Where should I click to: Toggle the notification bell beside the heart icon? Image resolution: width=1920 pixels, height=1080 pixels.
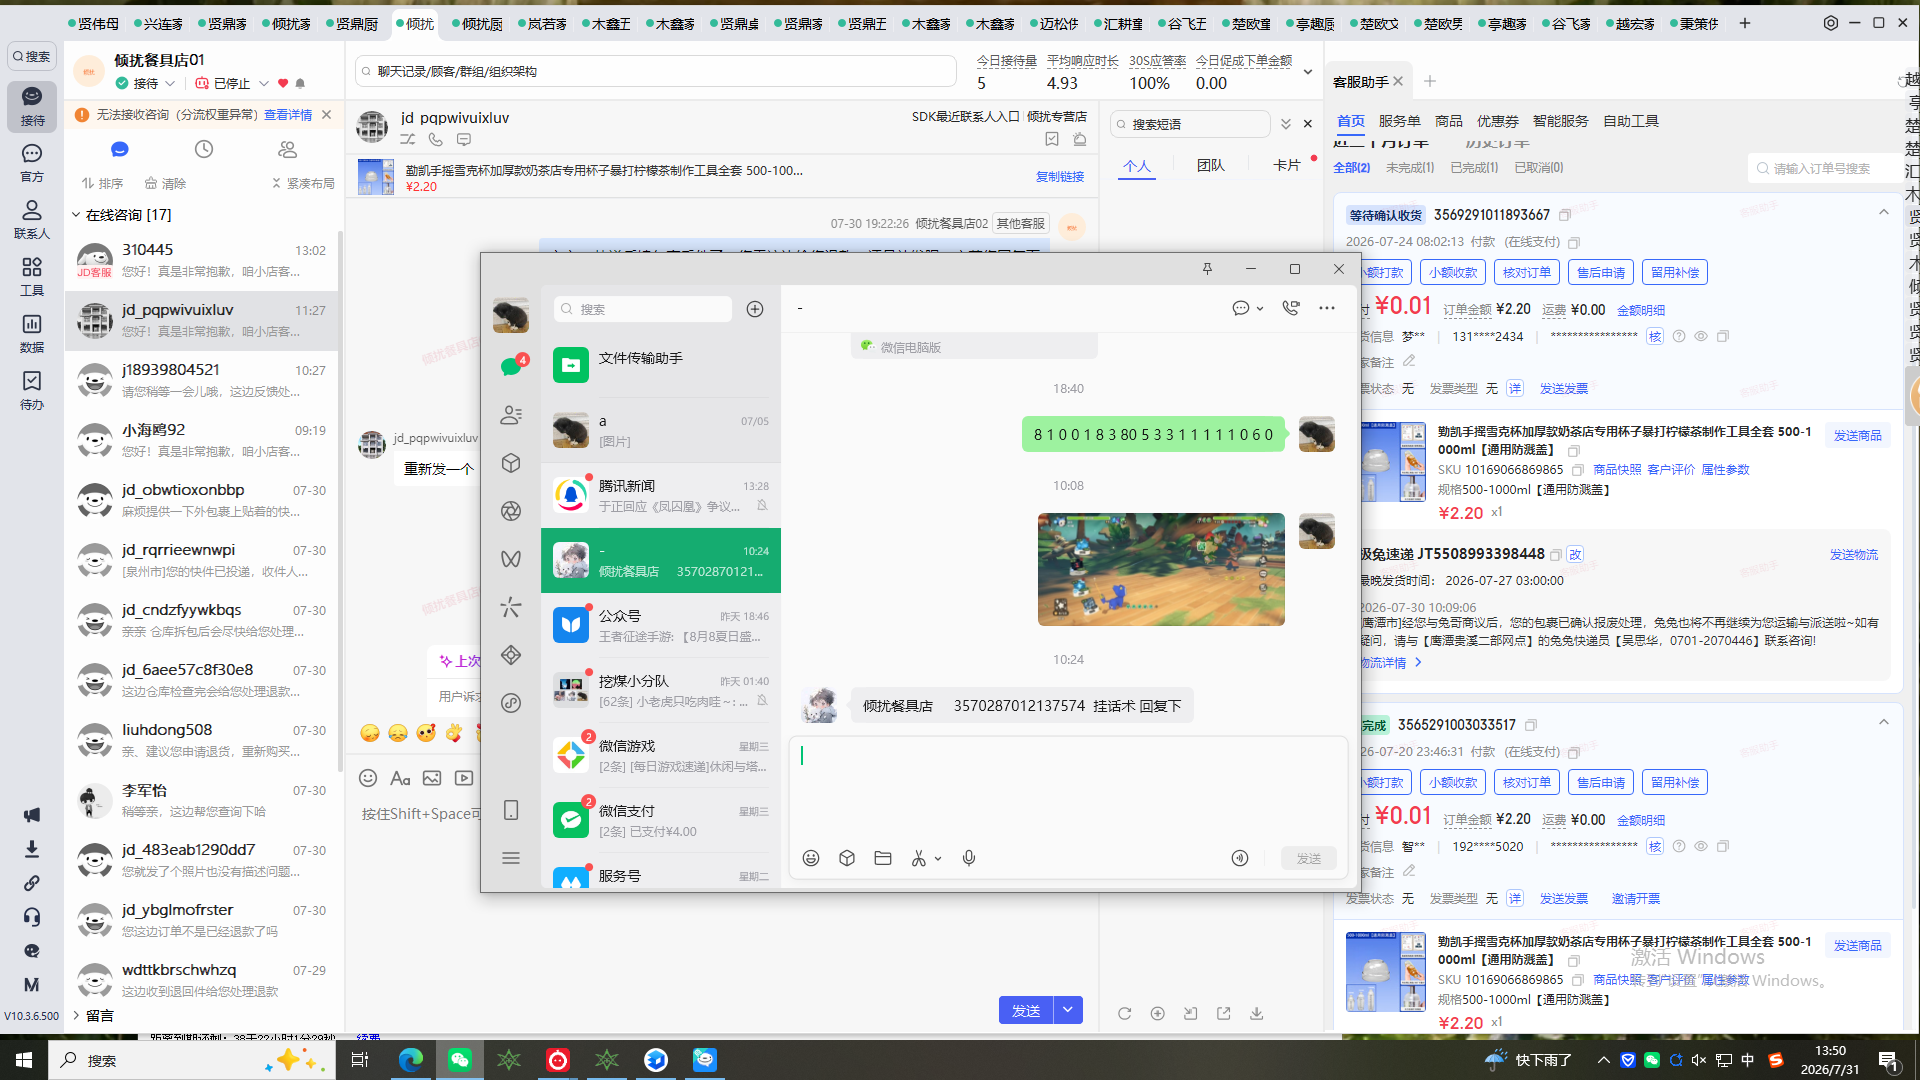coord(300,83)
